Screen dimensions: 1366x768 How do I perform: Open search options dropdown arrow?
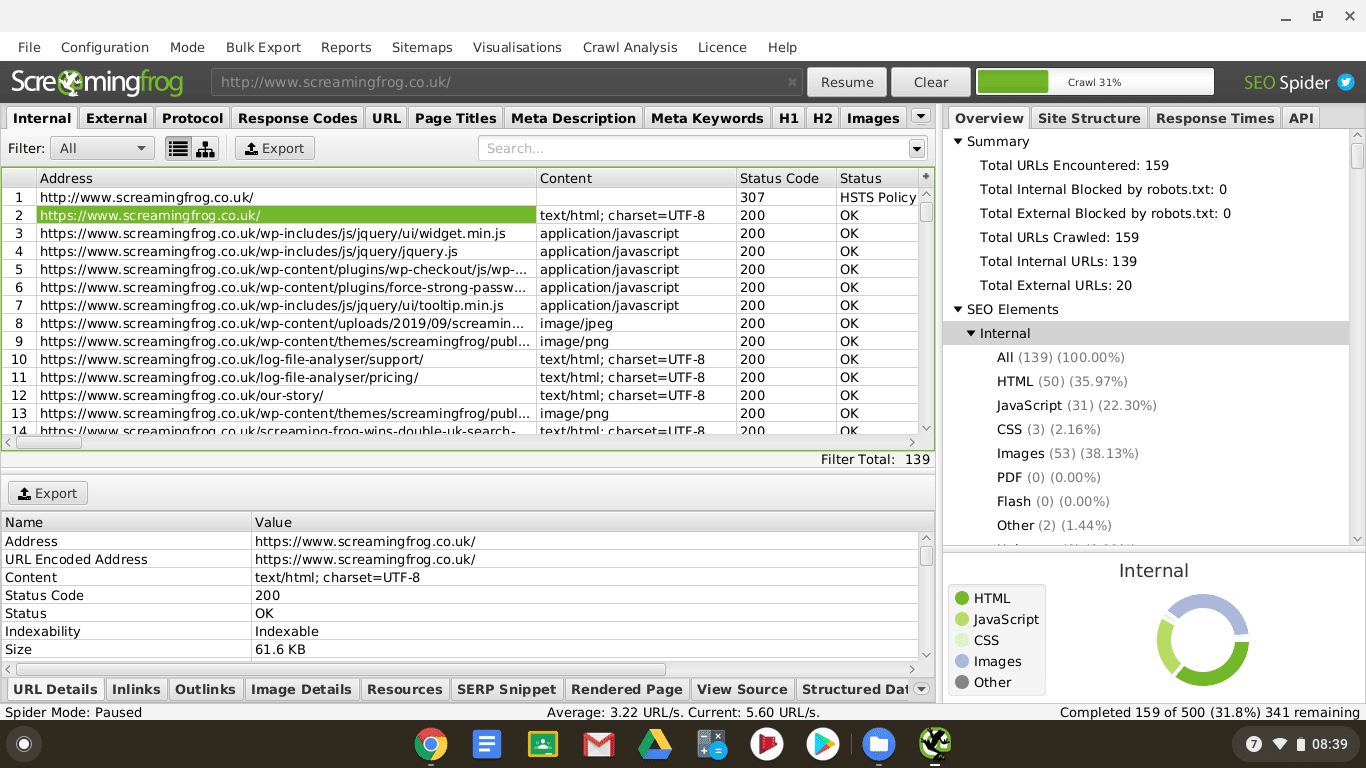(x=916, y=148)
